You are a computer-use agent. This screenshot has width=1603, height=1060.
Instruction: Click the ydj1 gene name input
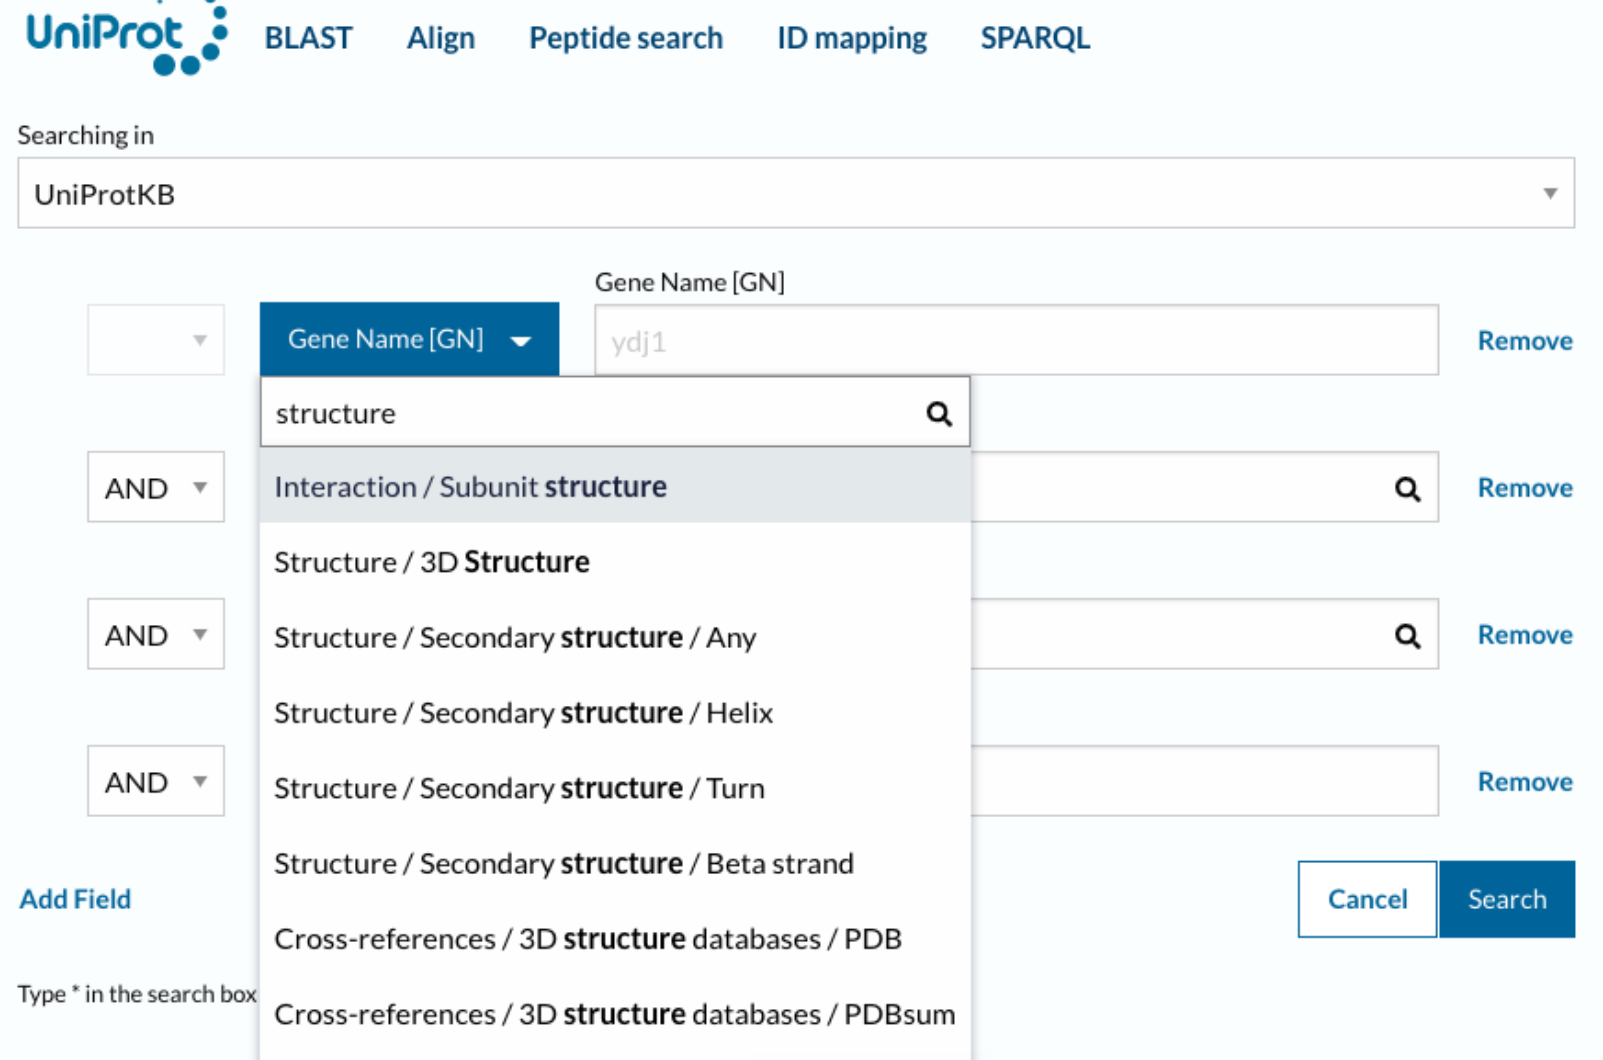point(1016,340)
